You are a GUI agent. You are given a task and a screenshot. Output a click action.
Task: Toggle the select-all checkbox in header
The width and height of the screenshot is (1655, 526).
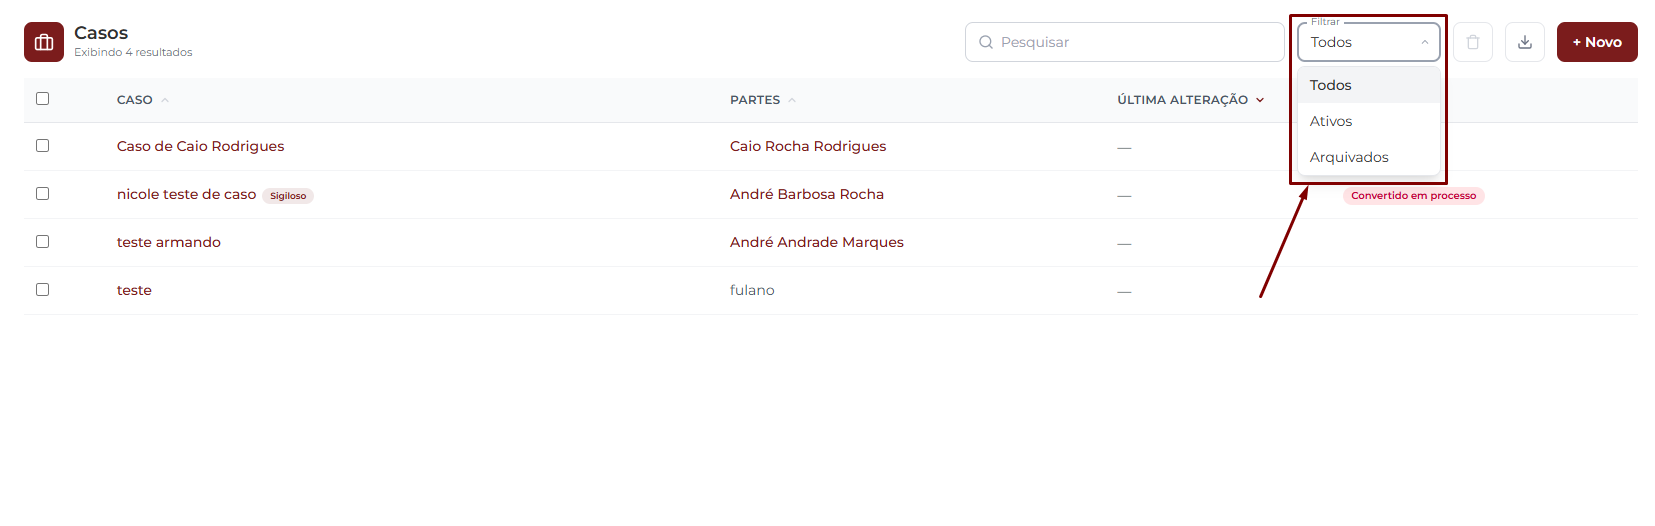point(42,98)
